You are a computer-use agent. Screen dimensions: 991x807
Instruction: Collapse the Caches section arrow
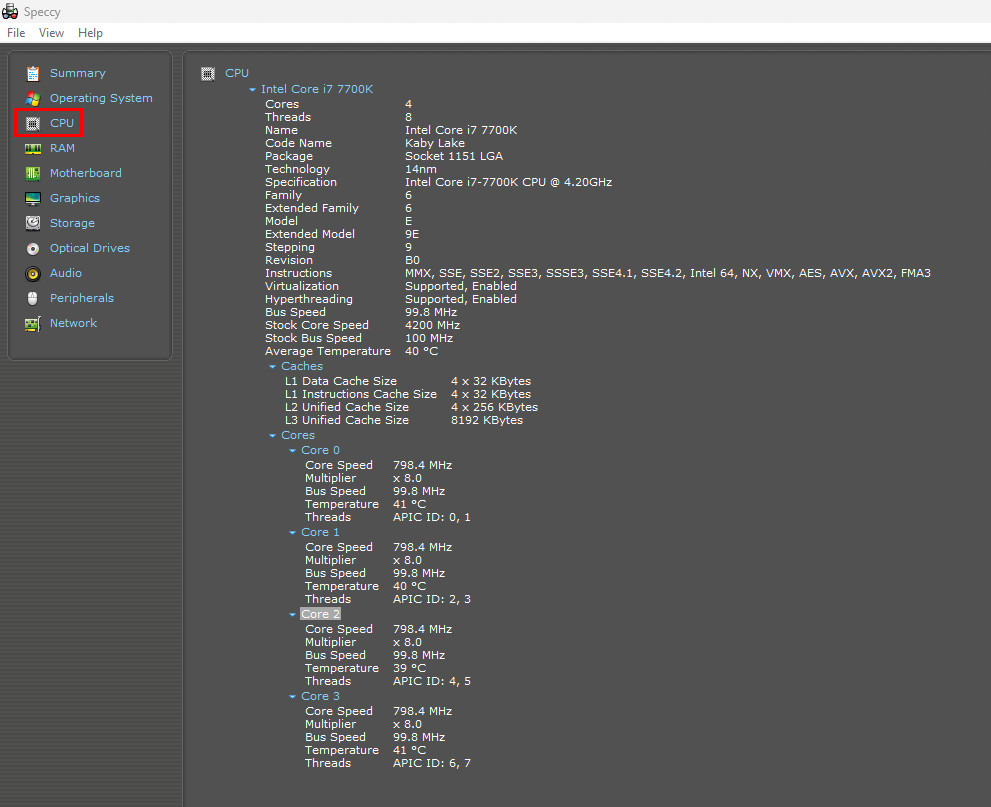(272, 367)
